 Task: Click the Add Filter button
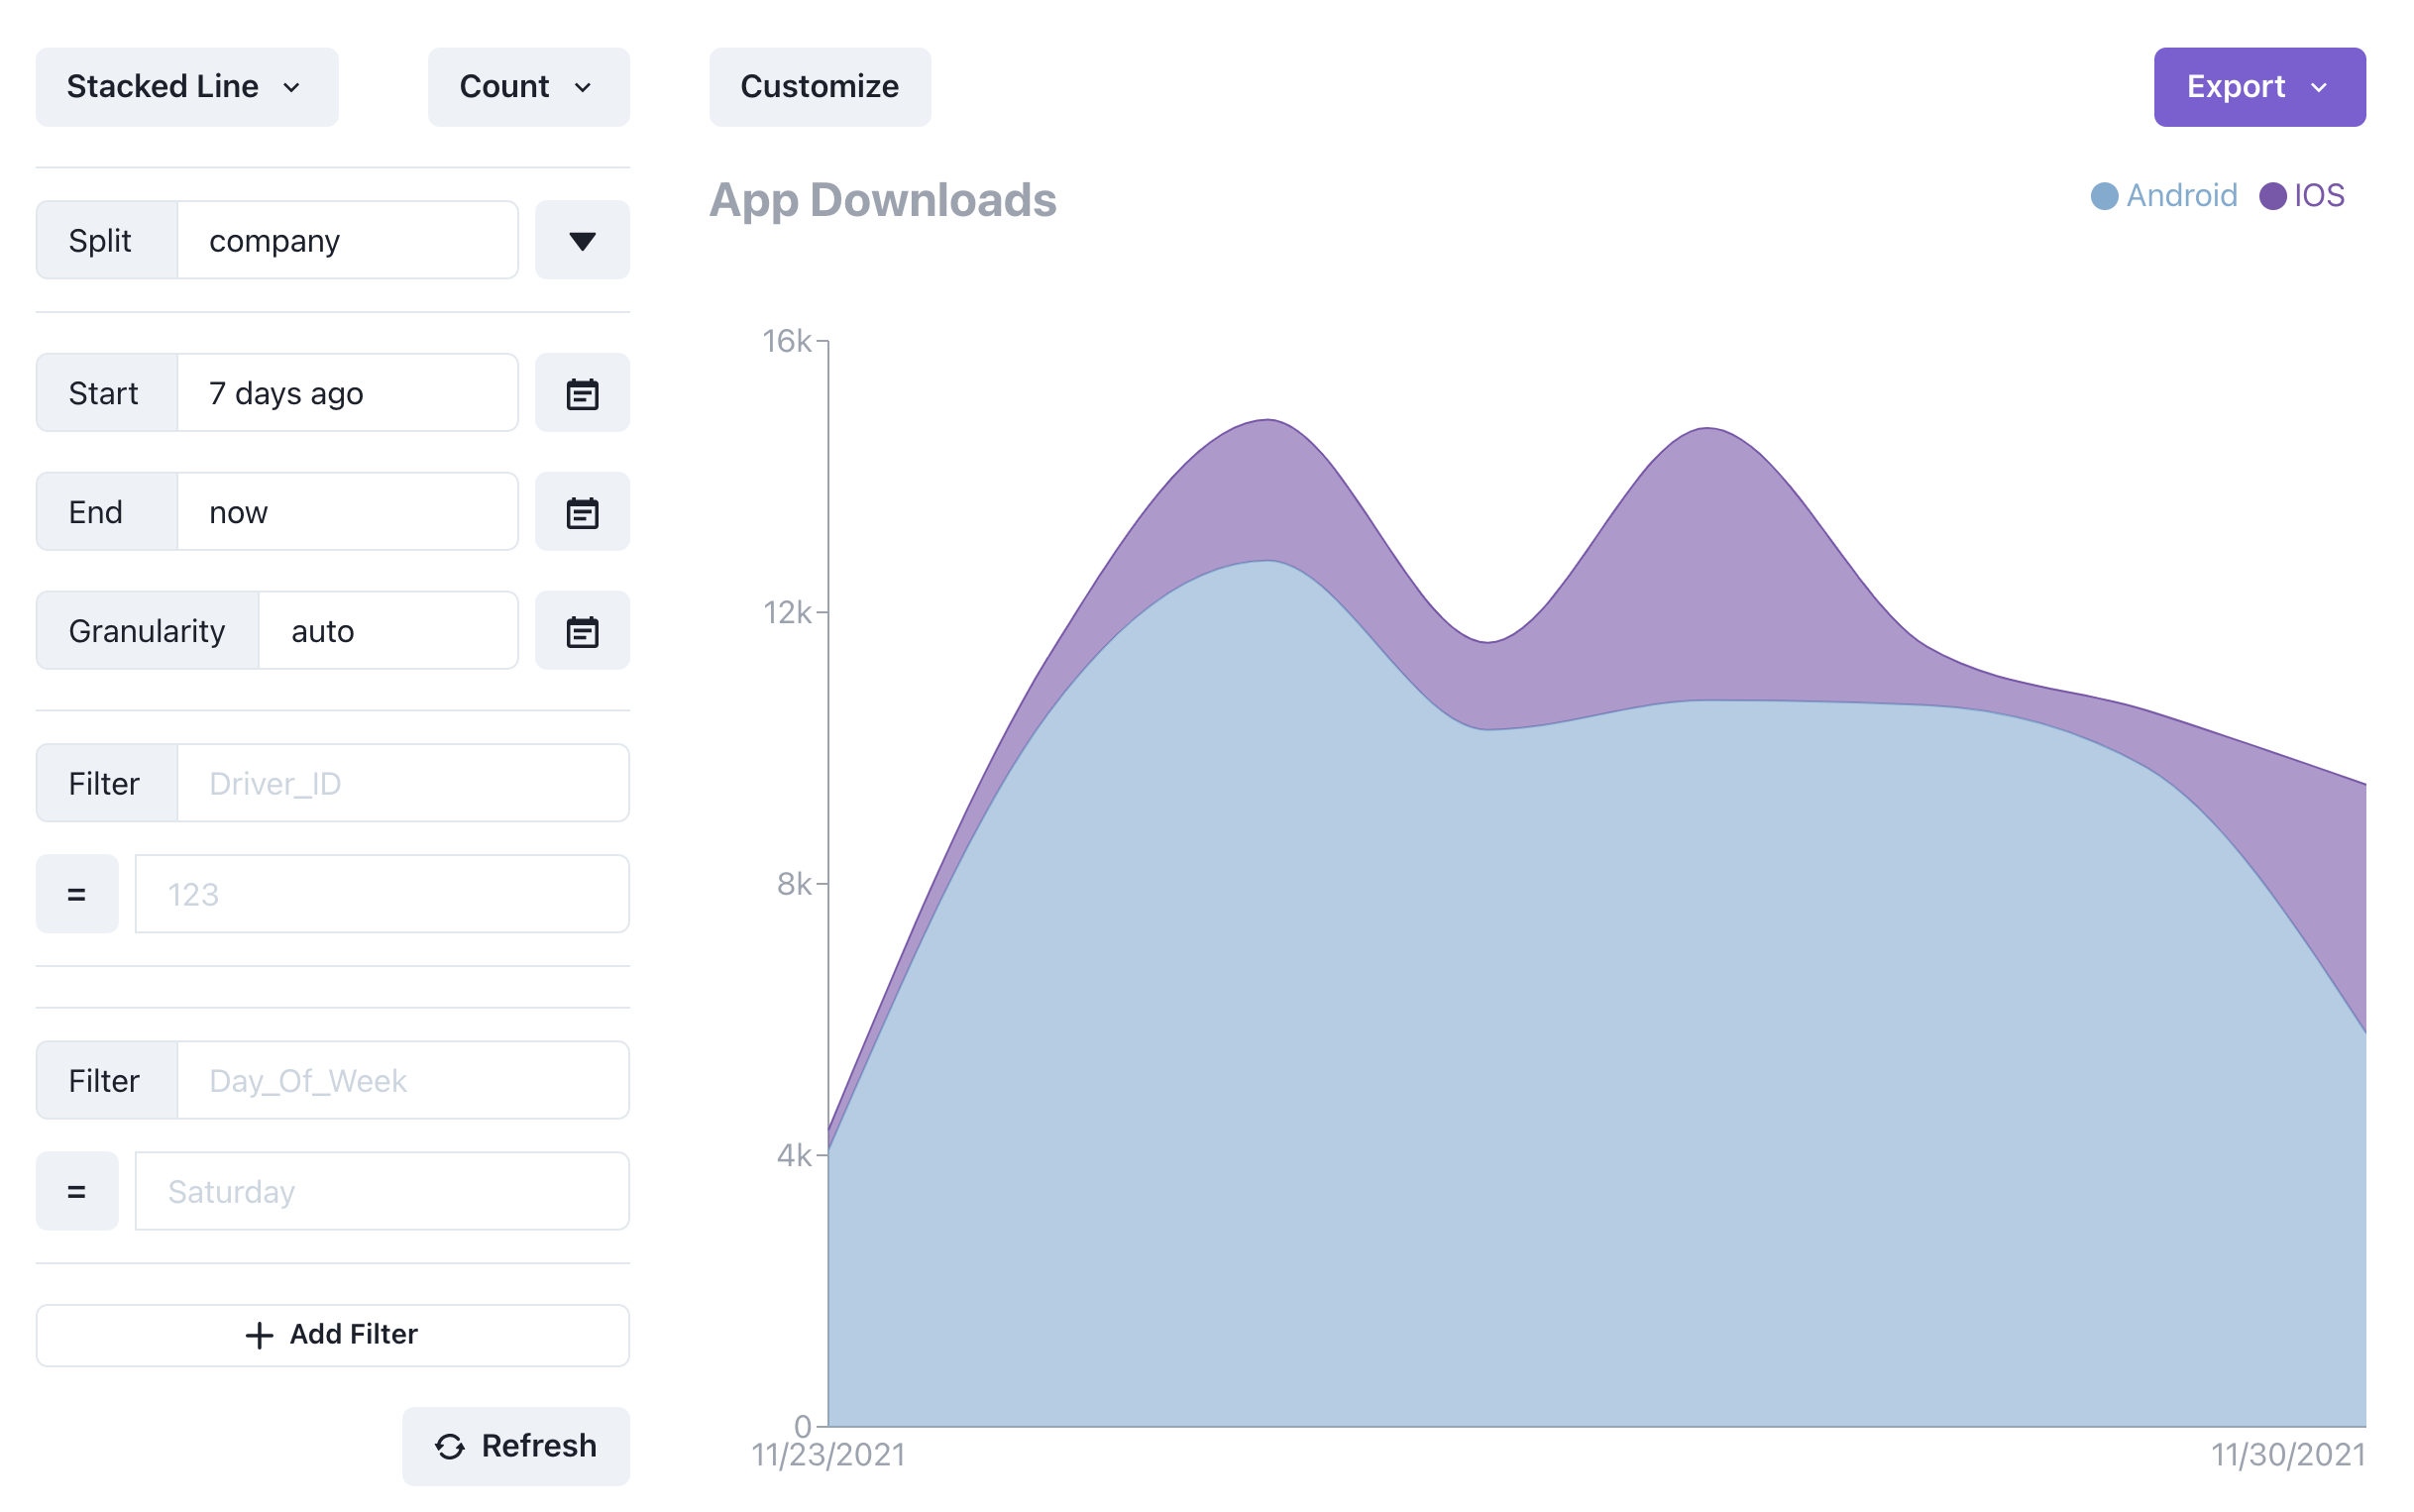[332, 1335]
